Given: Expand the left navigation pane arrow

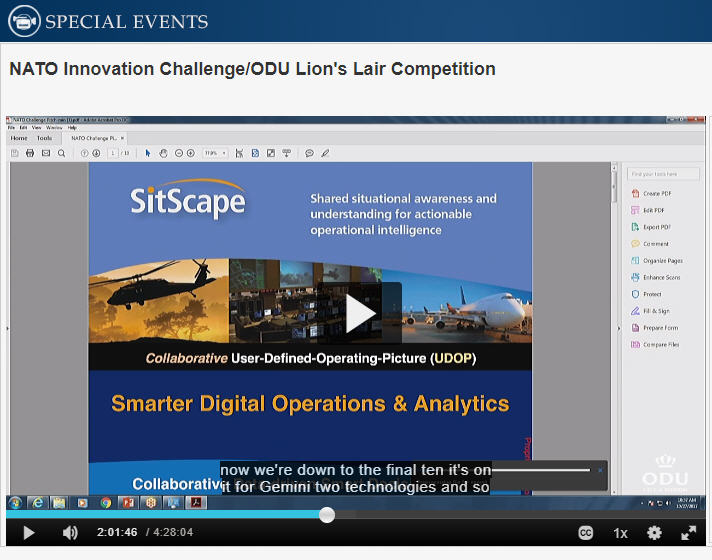Looking at the screenshot, I should (x=8, y=328).
